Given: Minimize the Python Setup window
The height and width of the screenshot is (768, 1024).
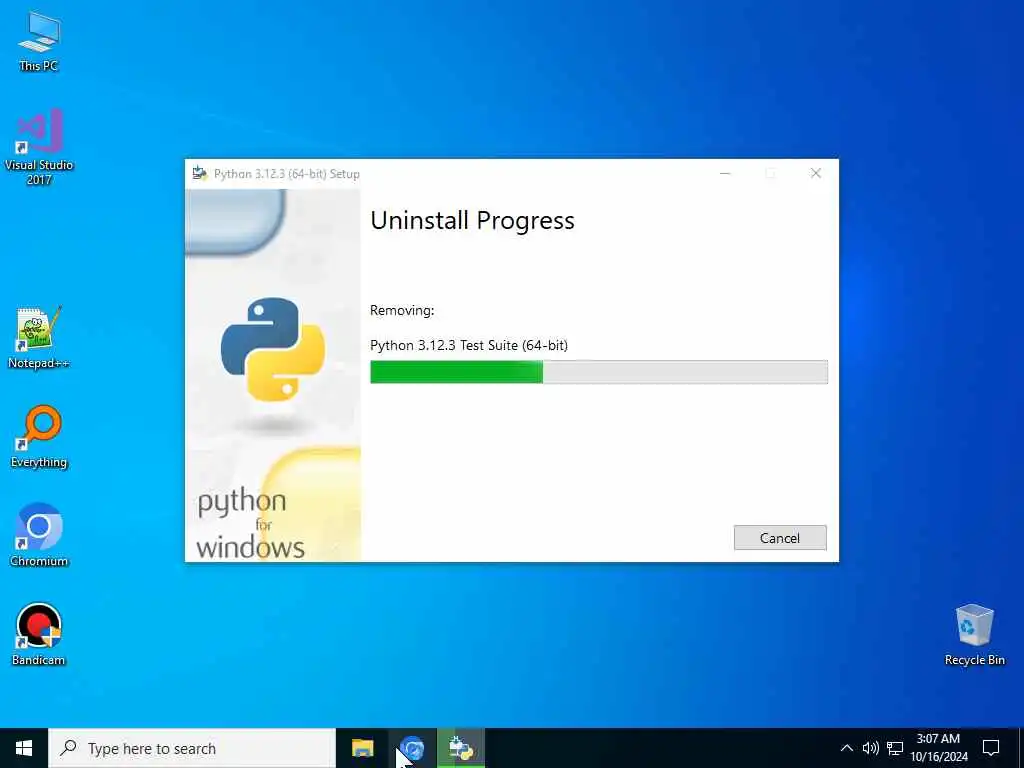Looking at the screenshot, I should coord(725,174).
